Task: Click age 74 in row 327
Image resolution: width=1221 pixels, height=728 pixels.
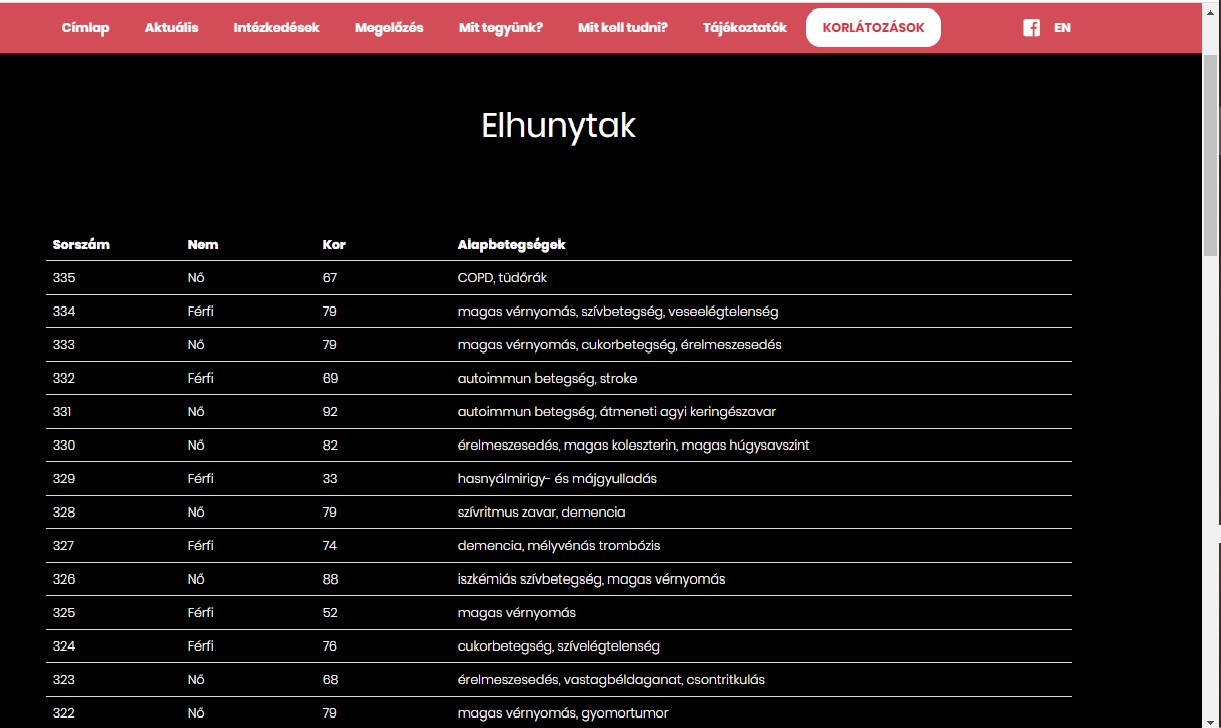Action: coord(330,546)
